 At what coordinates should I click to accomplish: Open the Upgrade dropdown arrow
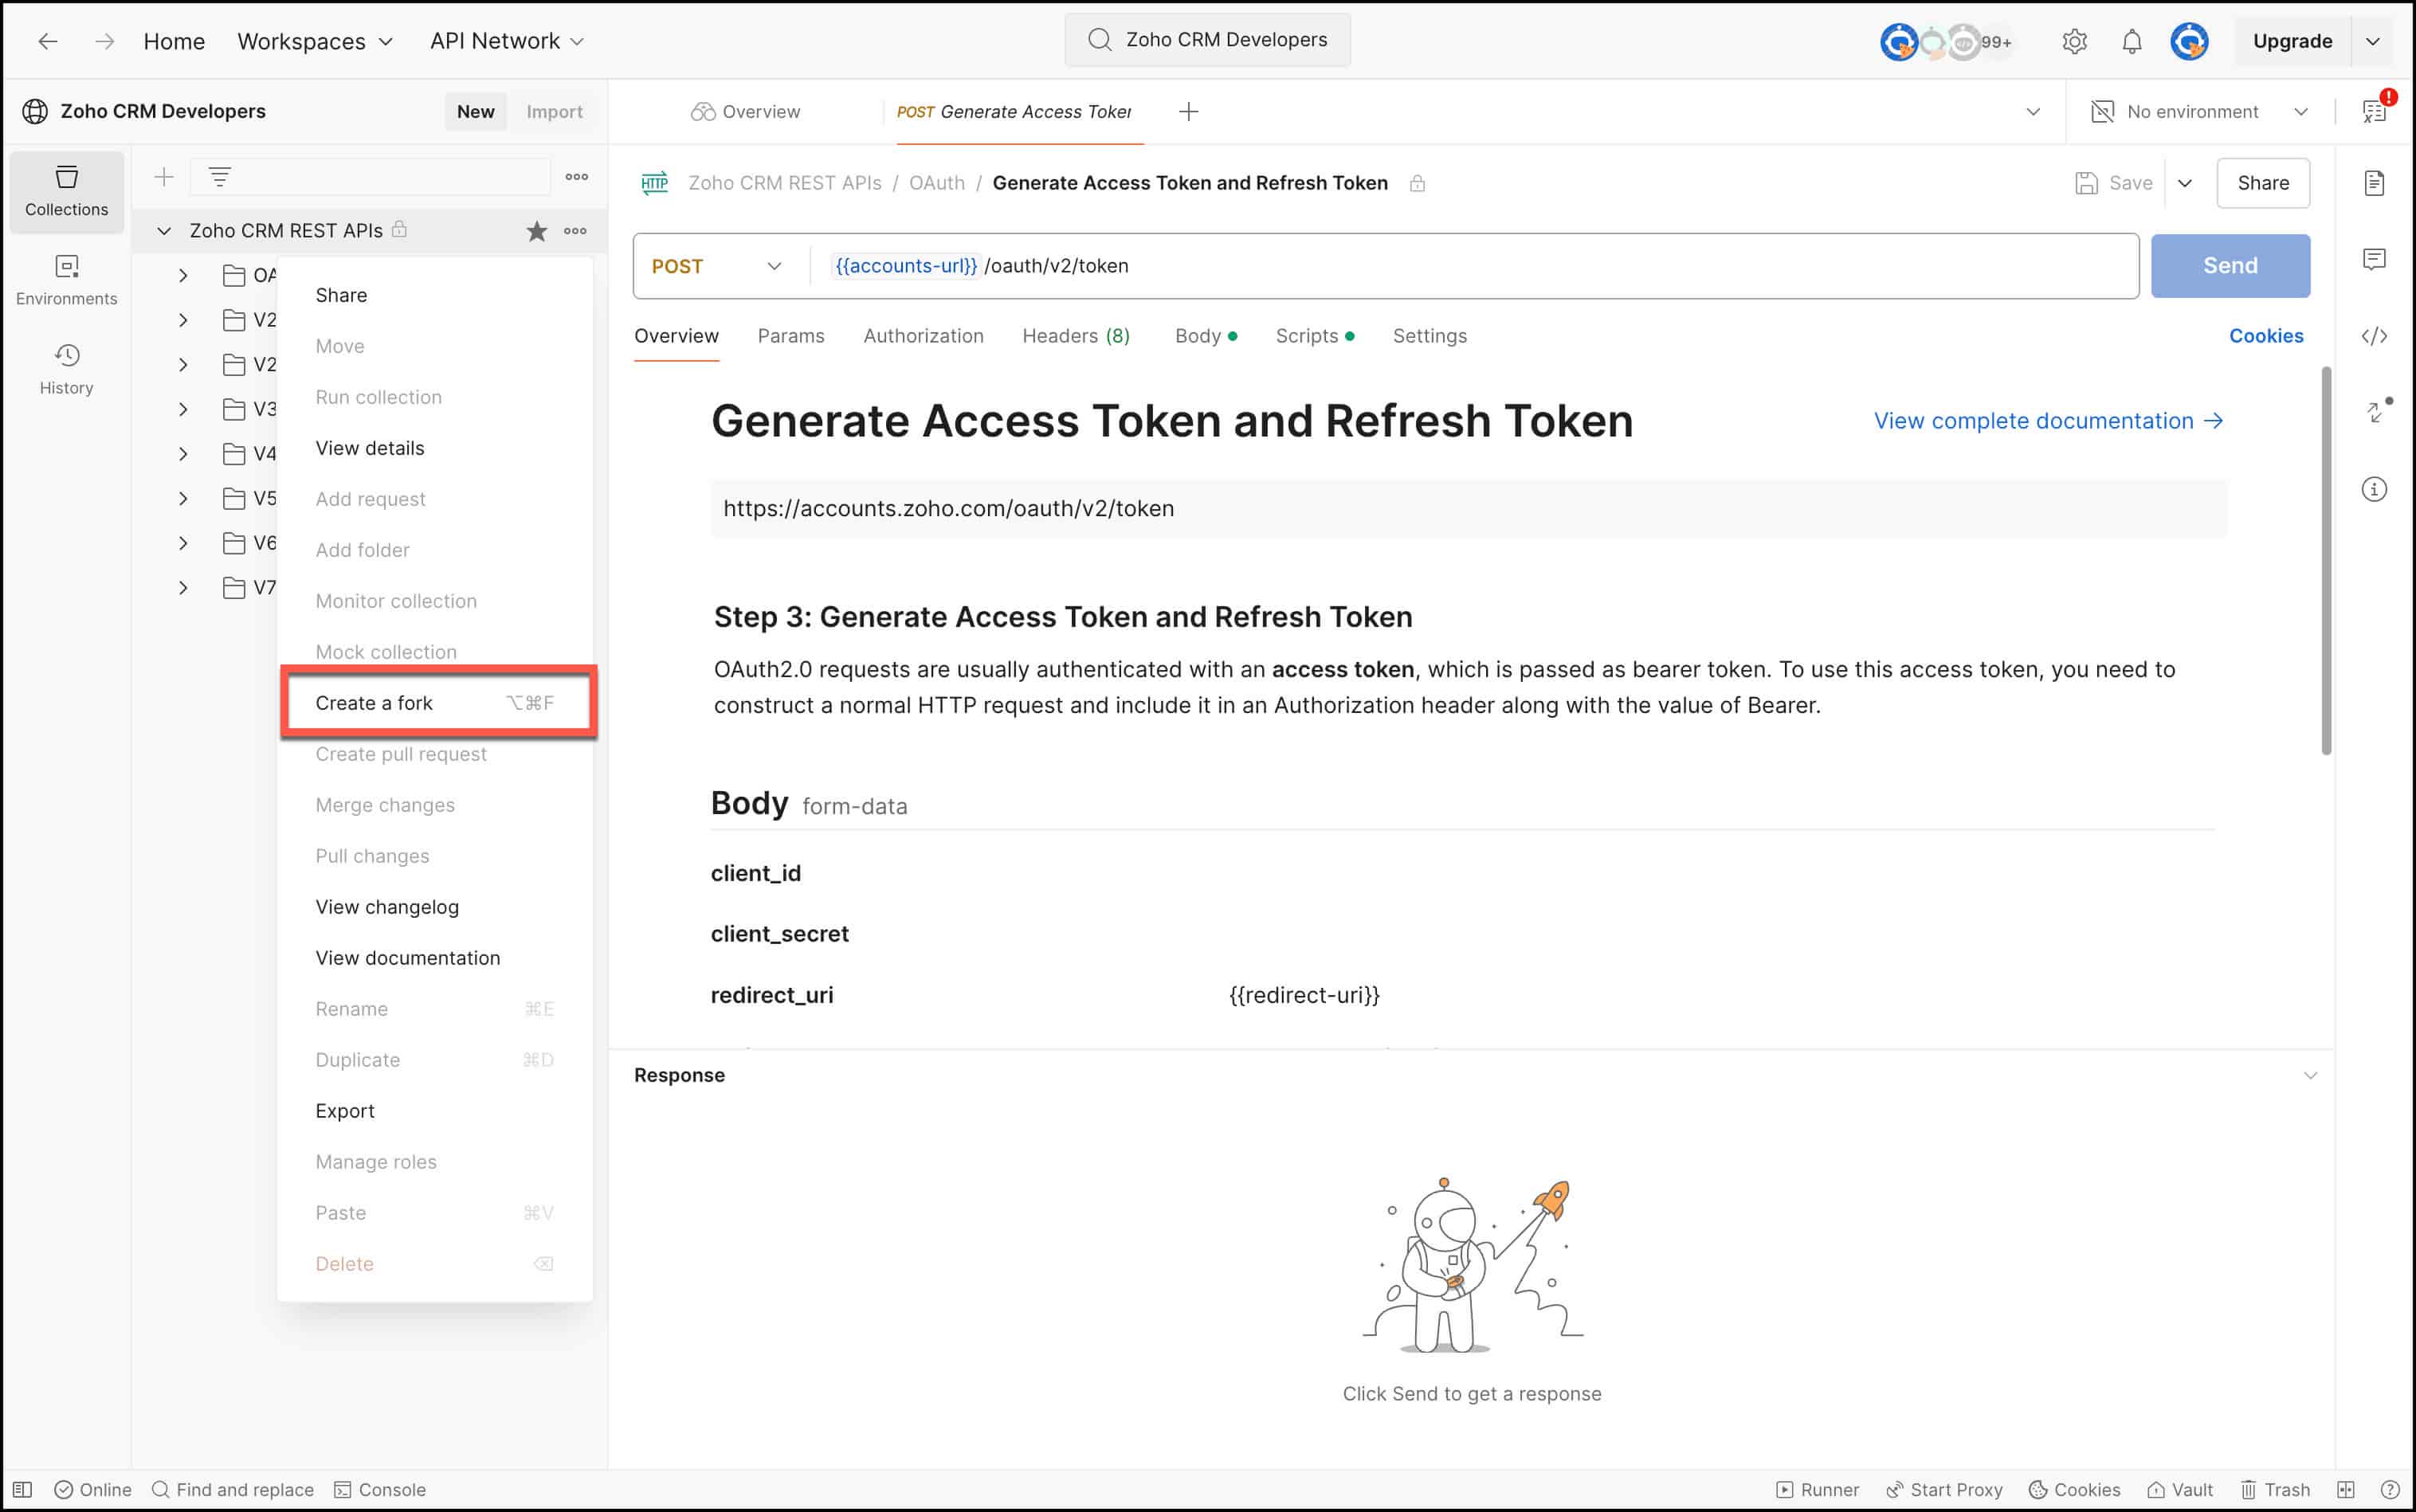(2371, 41)
